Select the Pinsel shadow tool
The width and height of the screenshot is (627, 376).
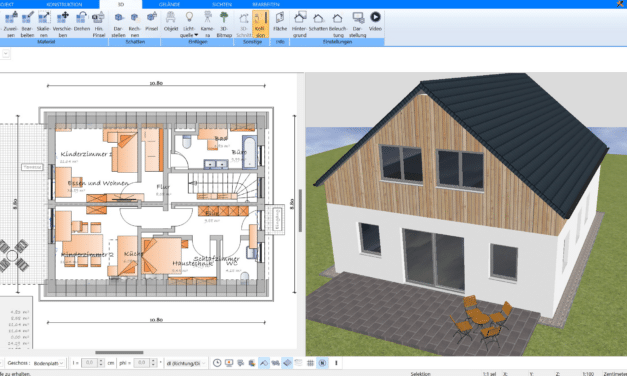(x=152, y=22)
